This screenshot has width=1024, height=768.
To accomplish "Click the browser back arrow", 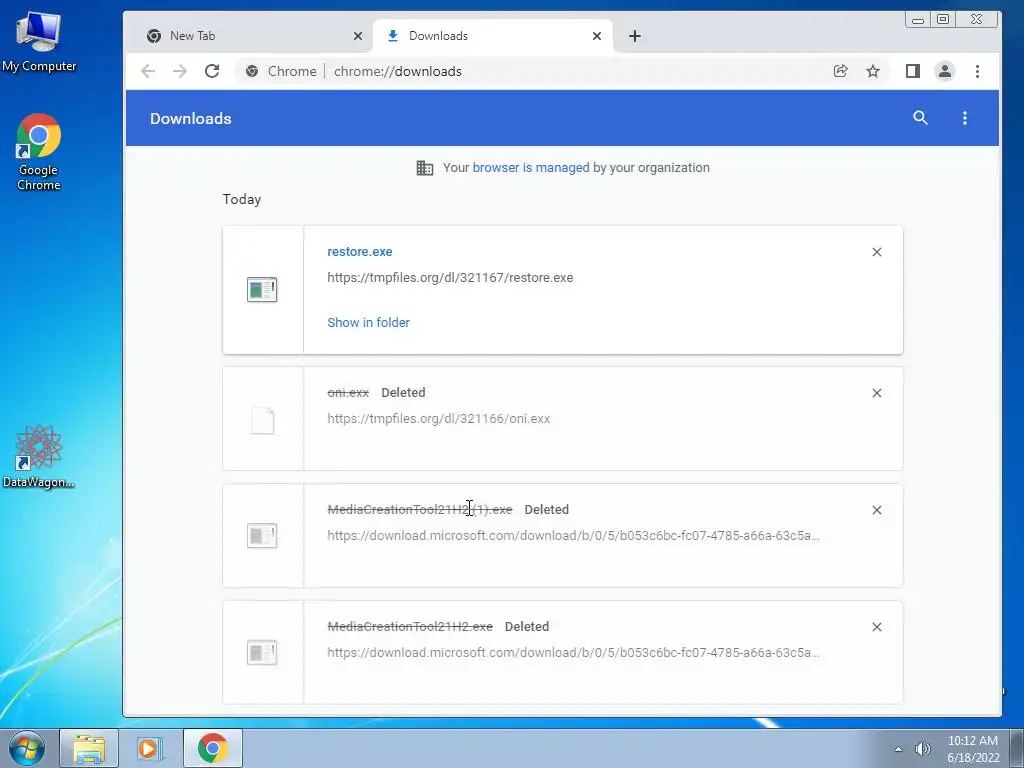I will [x=148, y=71].
